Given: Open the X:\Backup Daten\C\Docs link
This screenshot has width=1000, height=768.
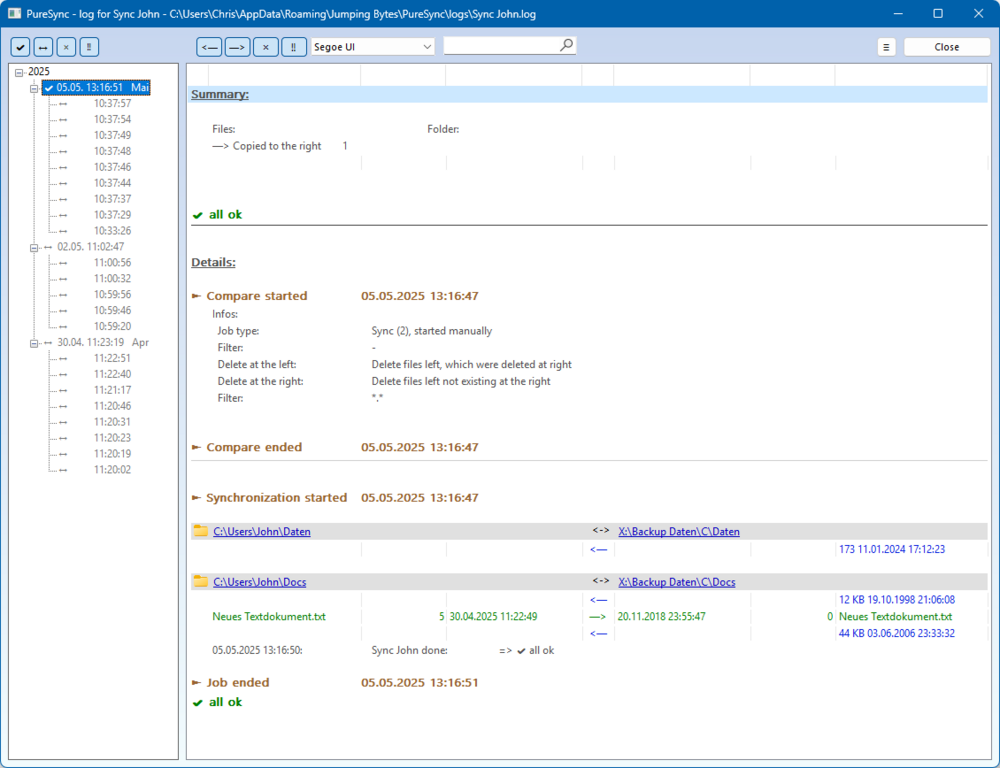Looking at the screenshot, I should (x=677, y=582).
